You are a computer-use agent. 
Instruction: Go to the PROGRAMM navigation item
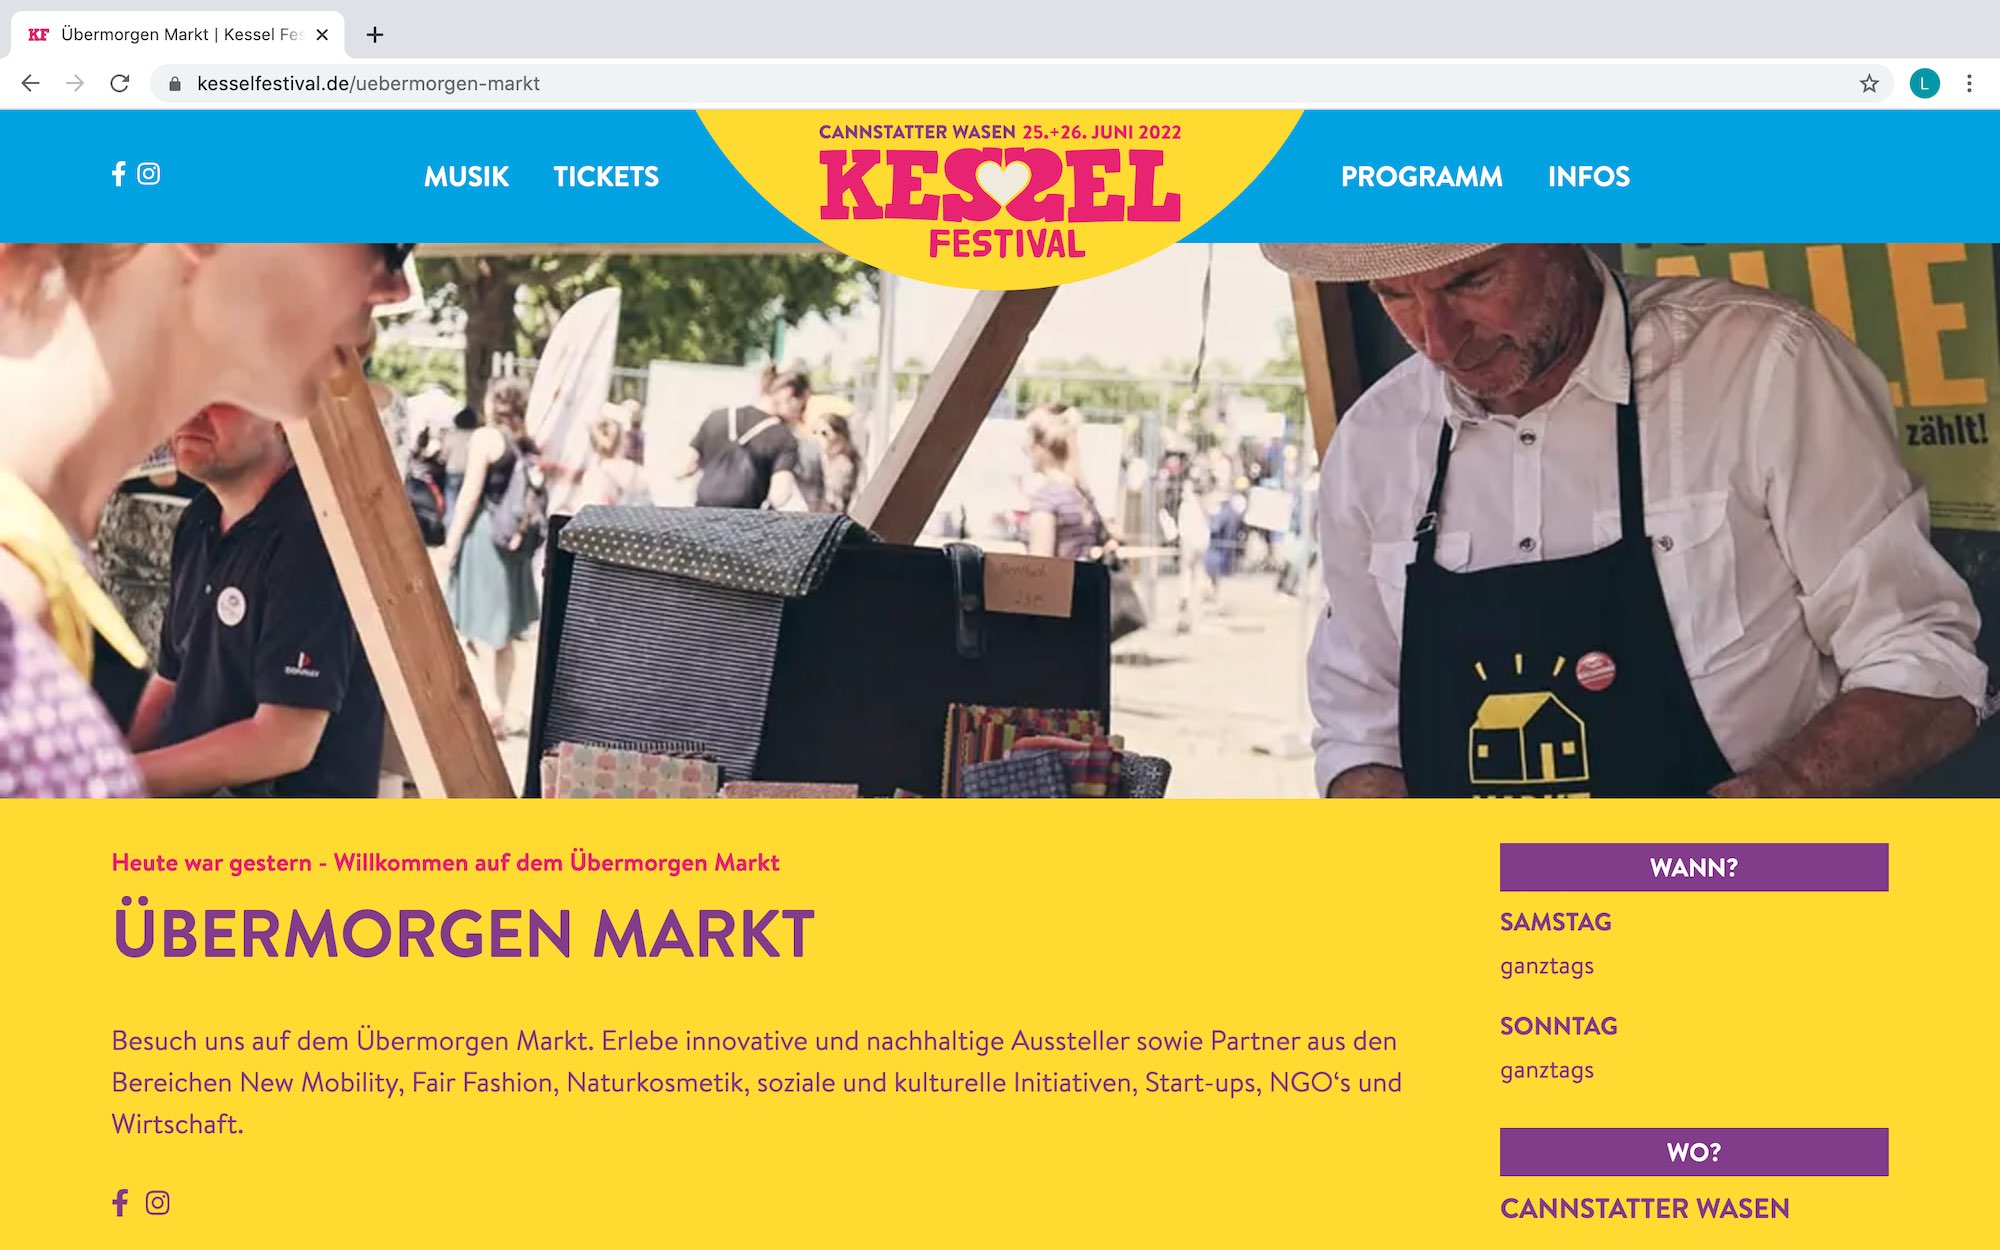coord(1421,177)
